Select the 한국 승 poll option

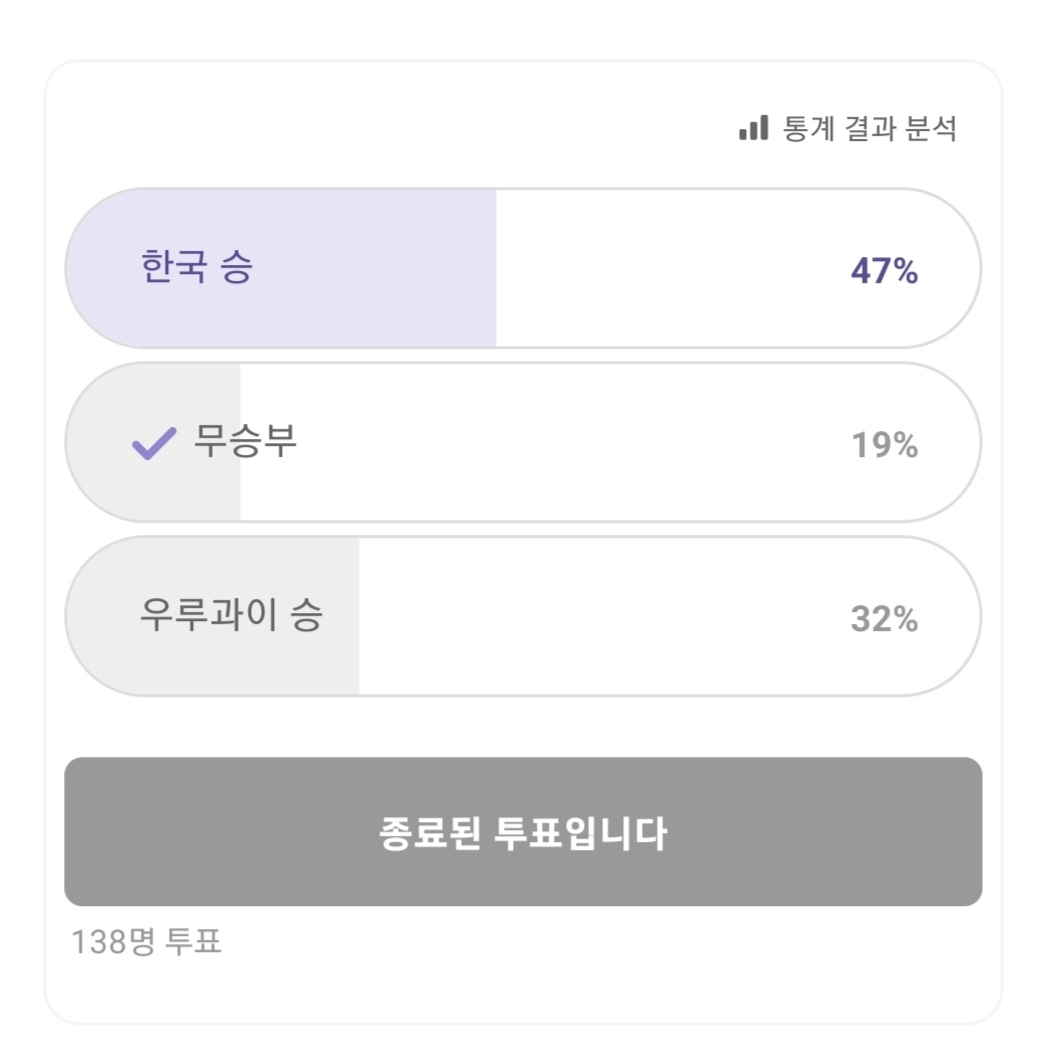[523, 268]
